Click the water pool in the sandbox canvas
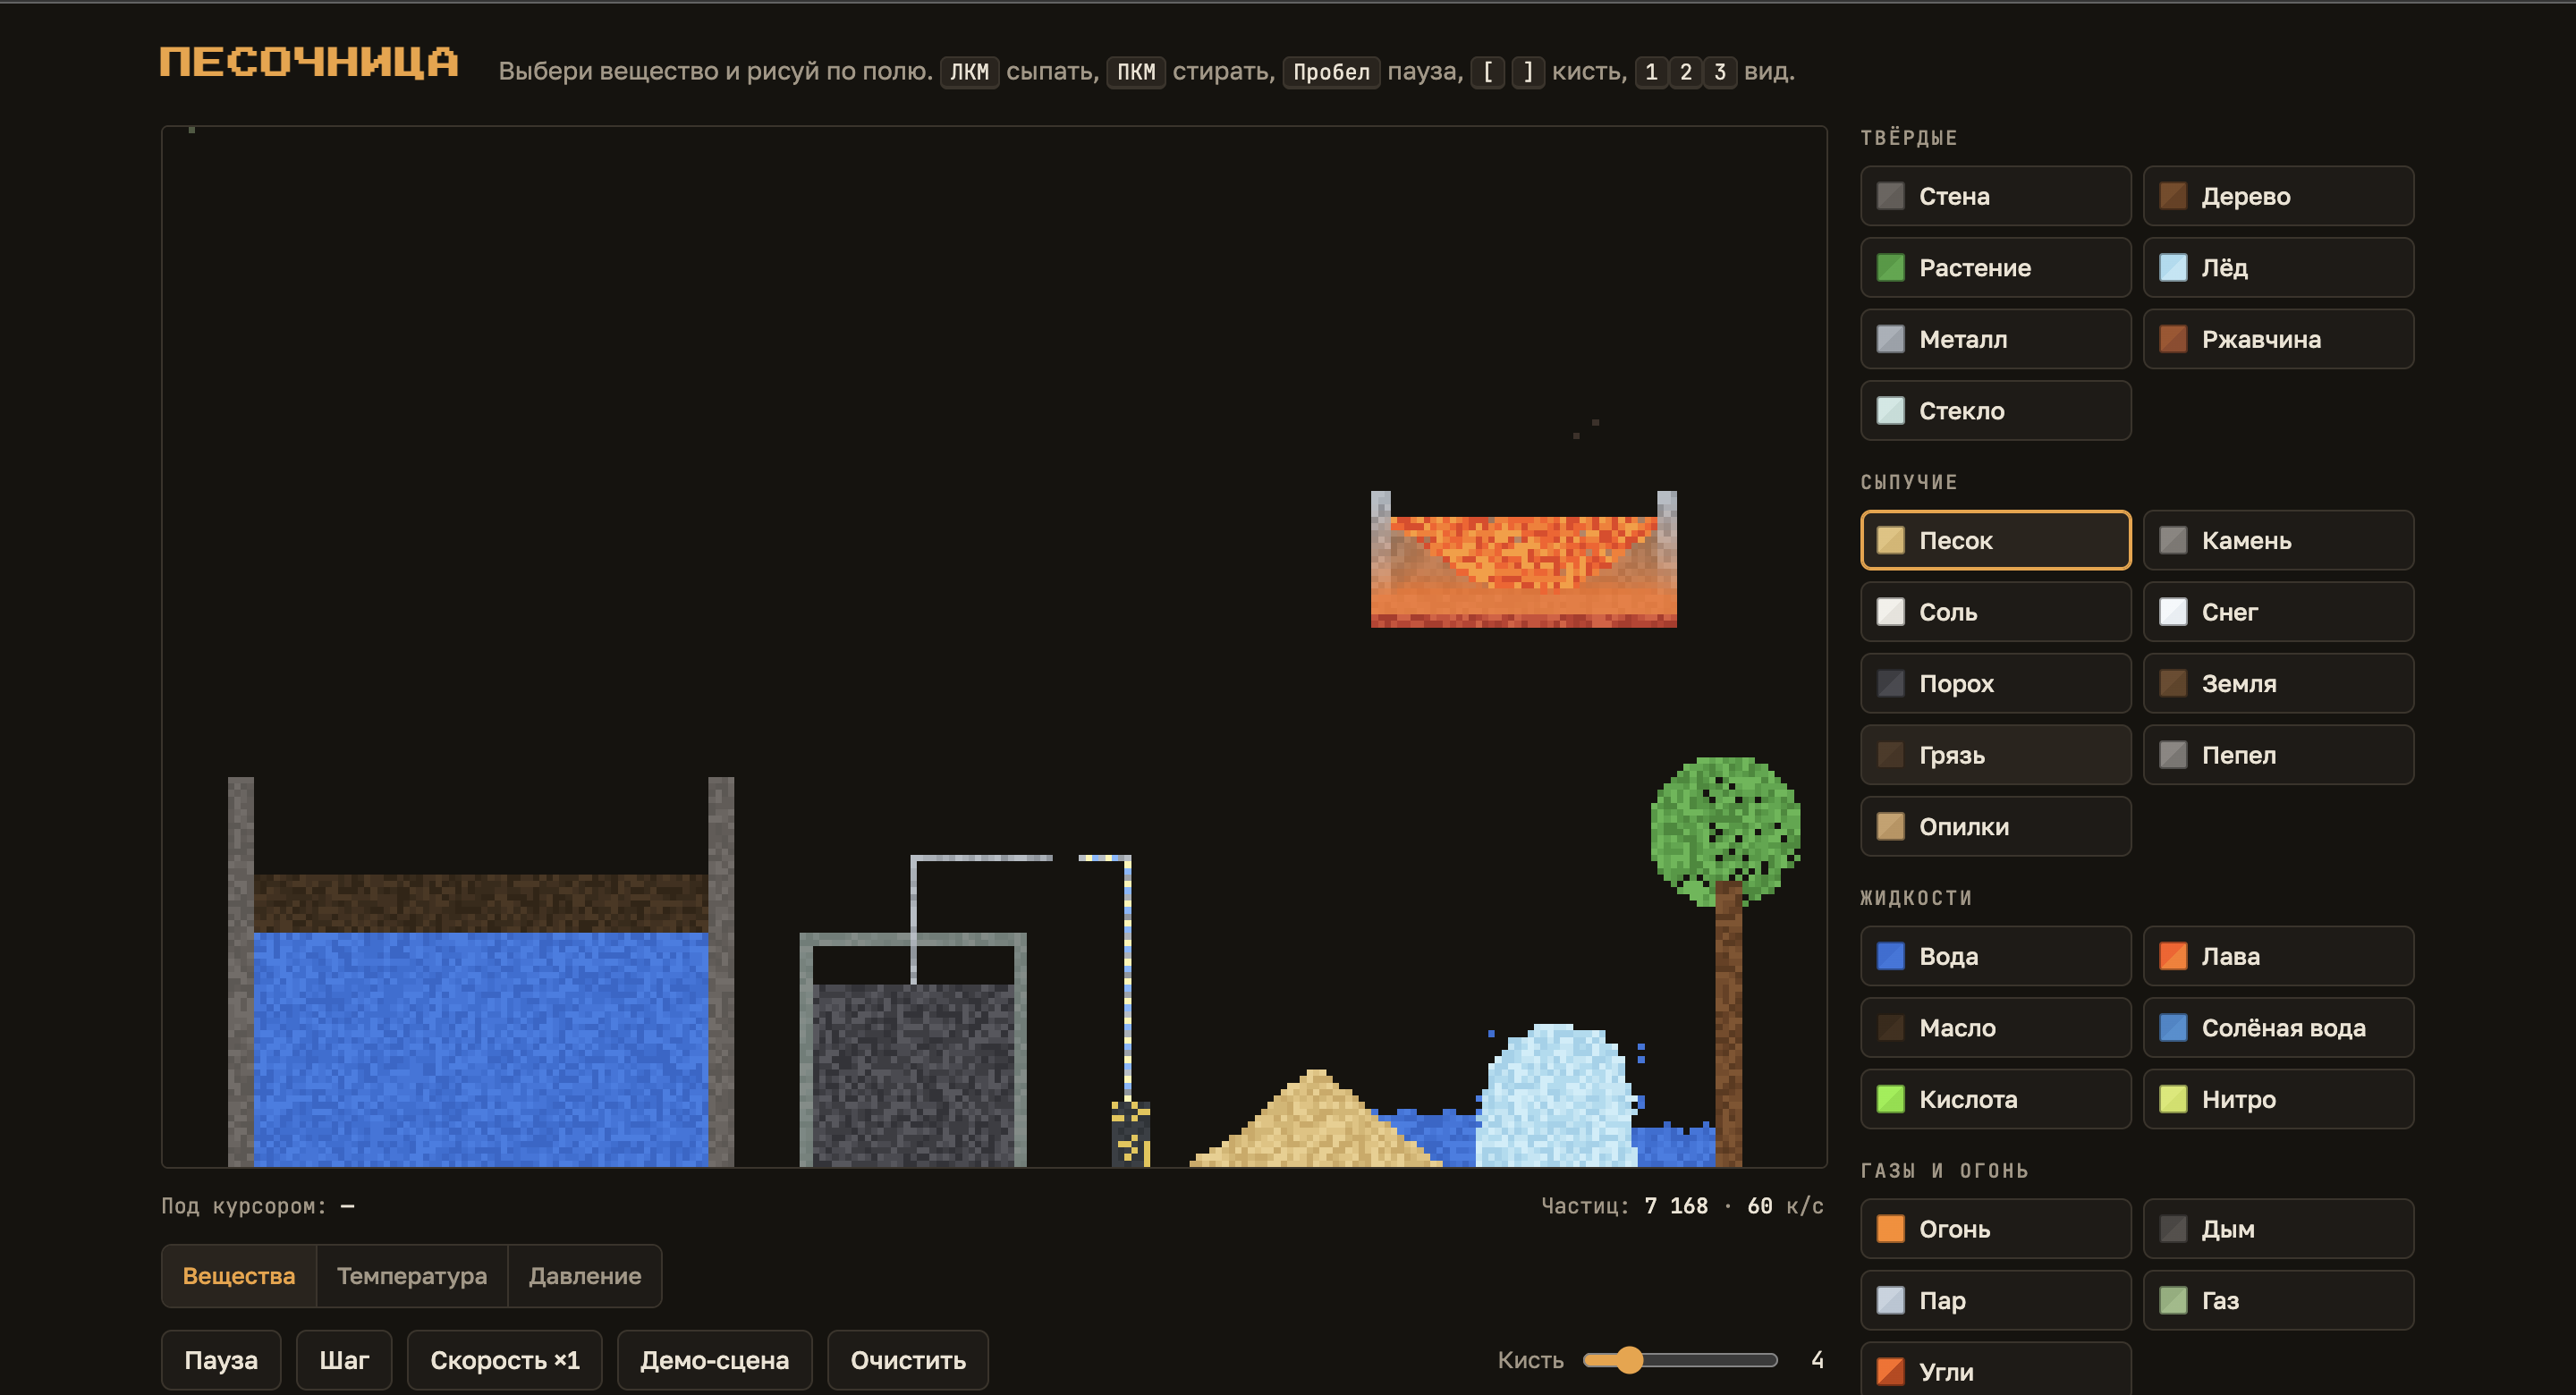 (x=480, y=1048)
